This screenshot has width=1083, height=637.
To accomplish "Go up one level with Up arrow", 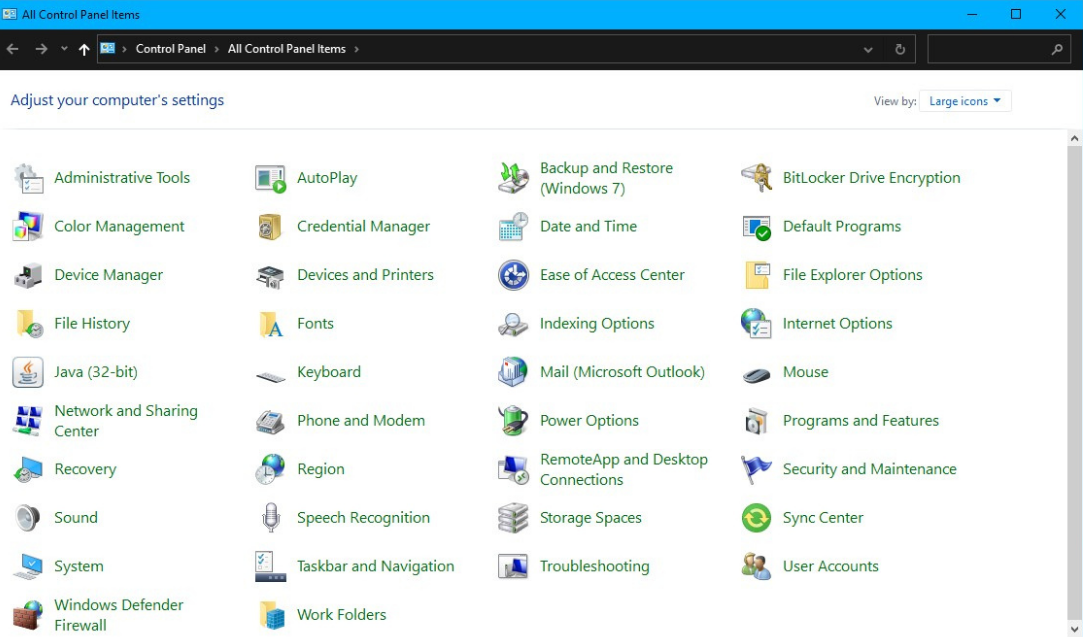I will click(x=84, y=49).
